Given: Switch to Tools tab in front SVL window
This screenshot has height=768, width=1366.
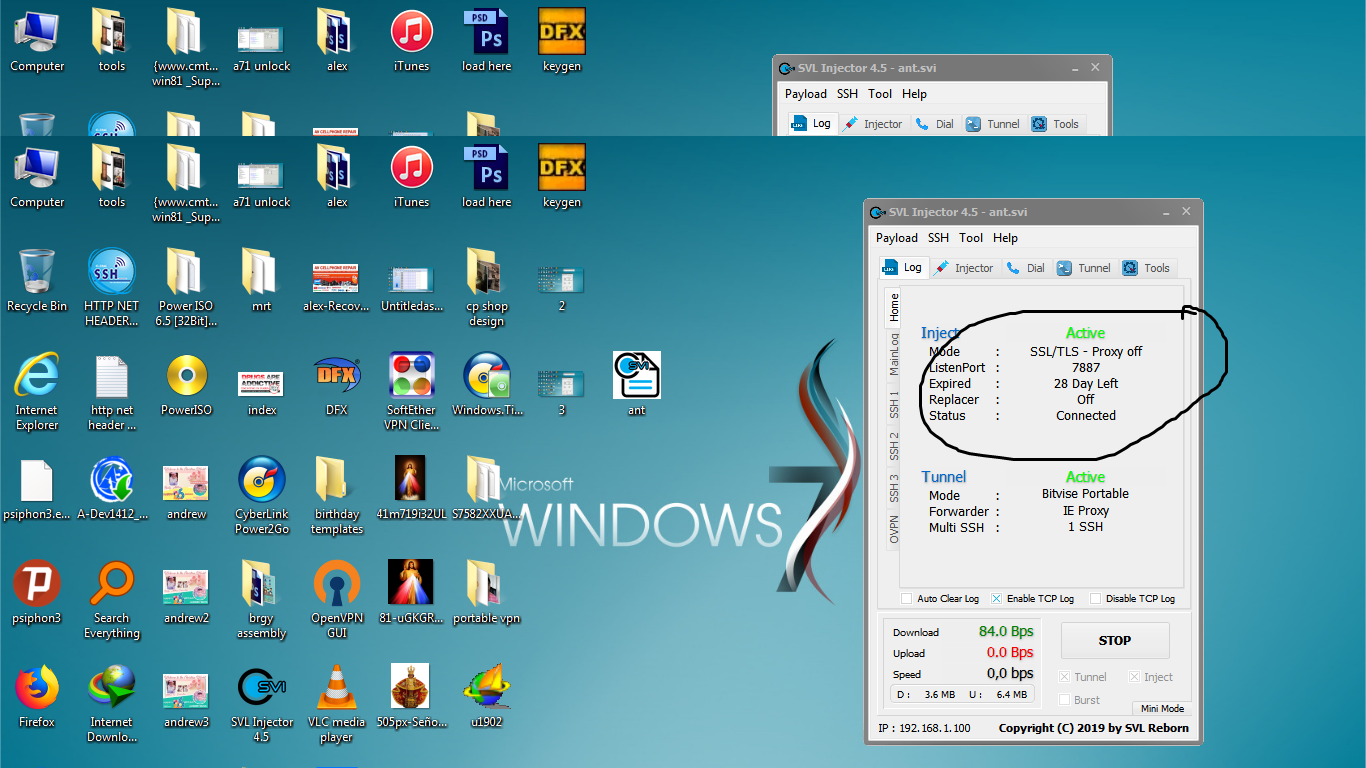Looking at the screenshot, I should 1146,268.
